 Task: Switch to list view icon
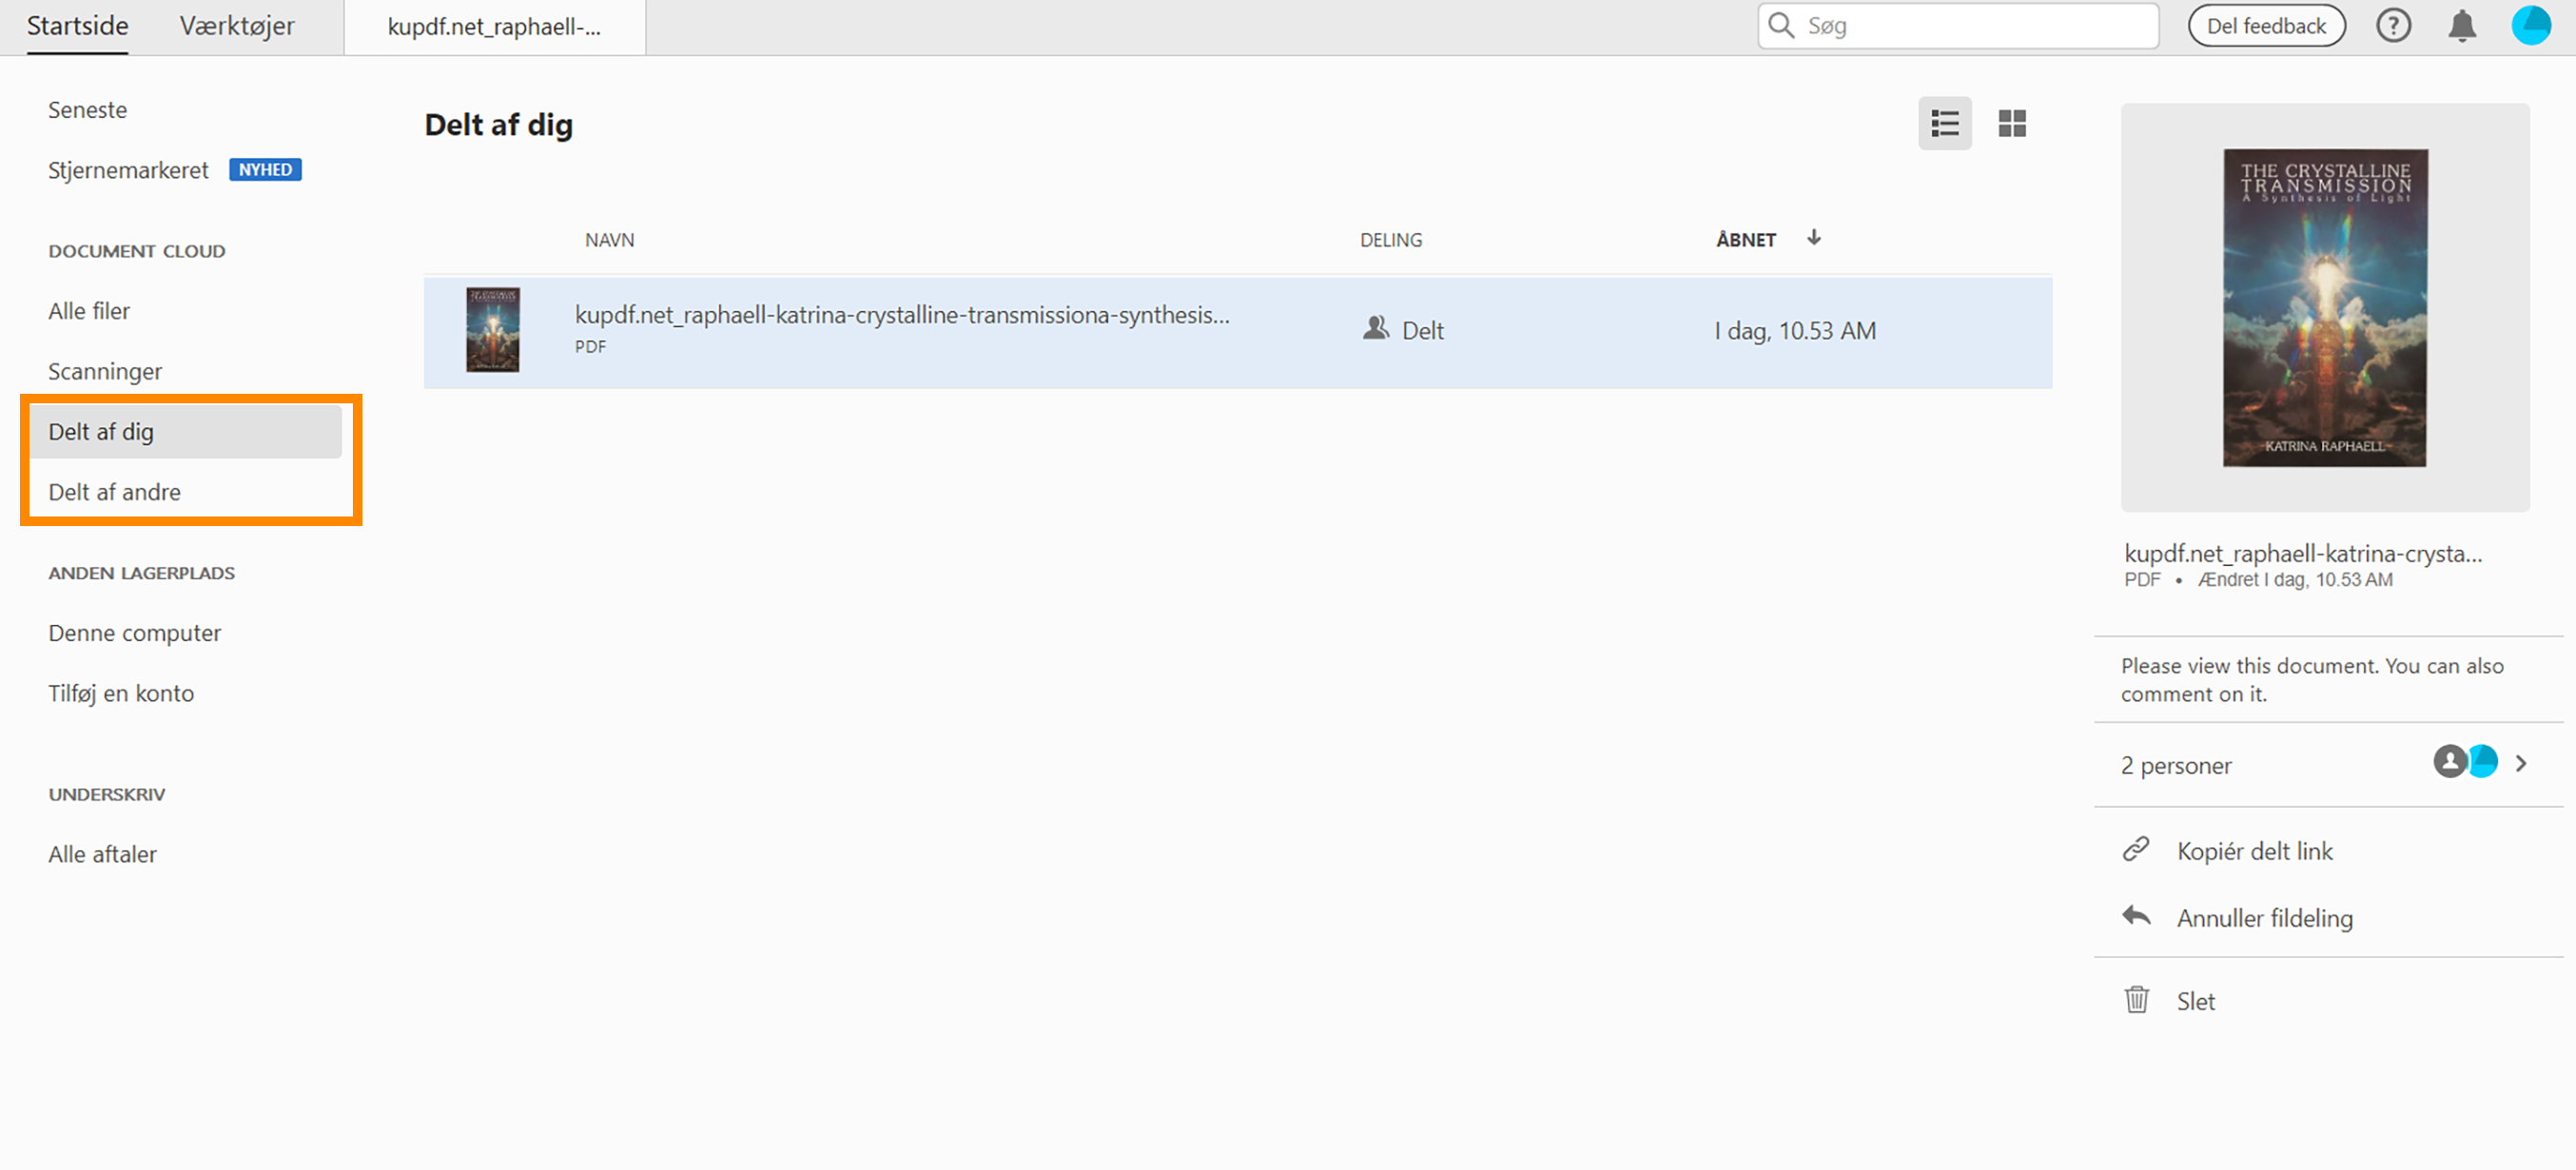point(1944,124)
